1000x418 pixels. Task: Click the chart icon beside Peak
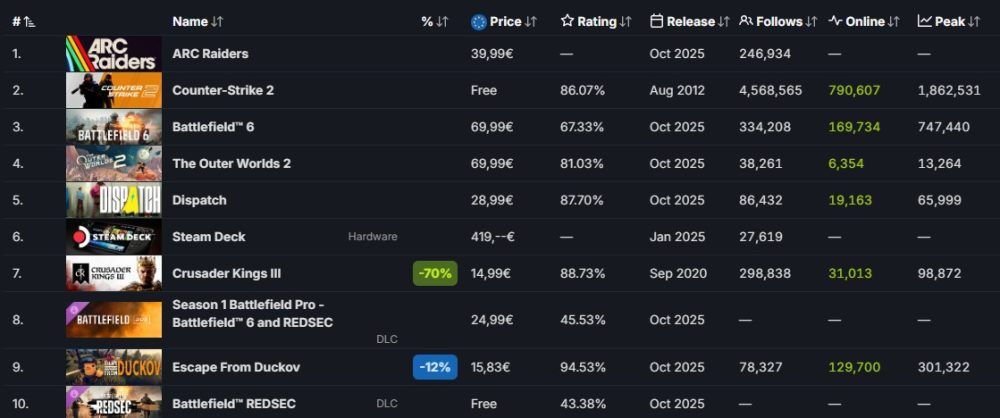924,21
